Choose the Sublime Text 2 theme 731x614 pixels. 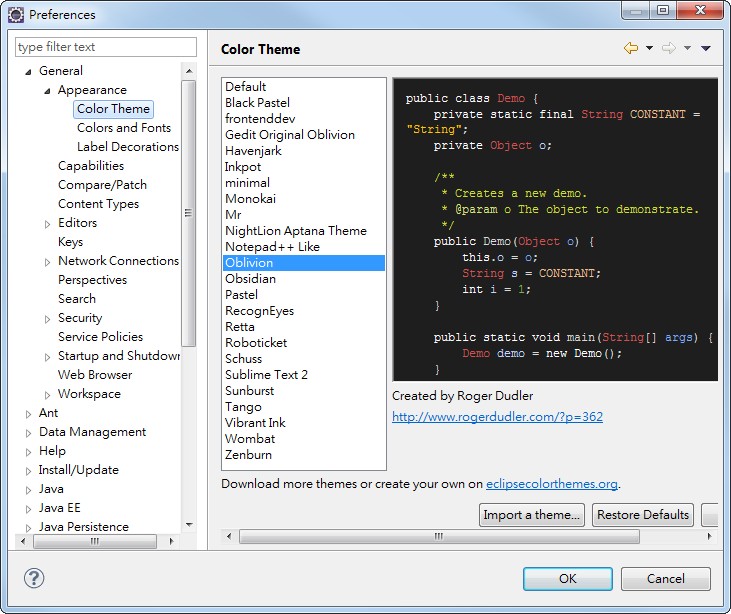[304, 375]
